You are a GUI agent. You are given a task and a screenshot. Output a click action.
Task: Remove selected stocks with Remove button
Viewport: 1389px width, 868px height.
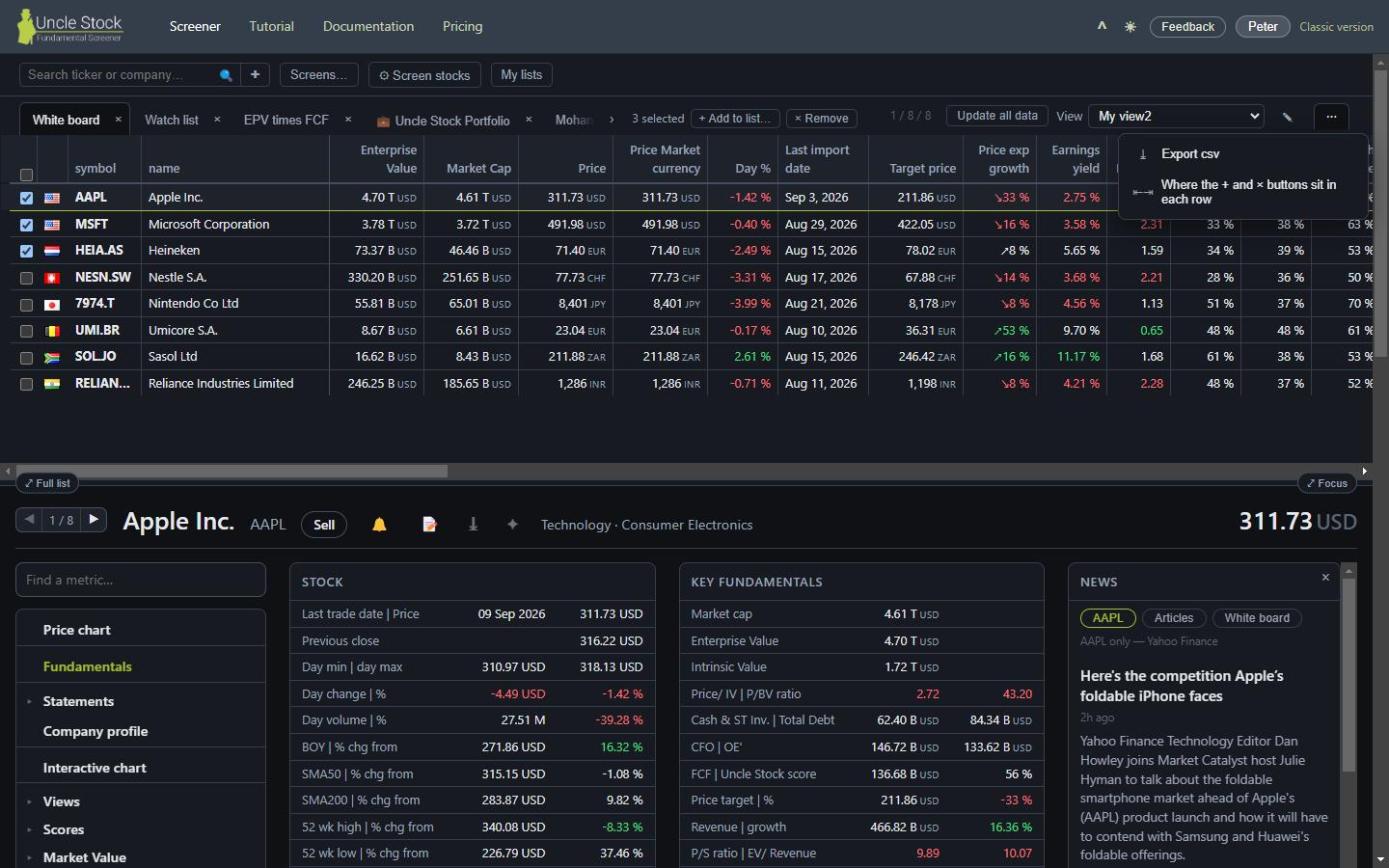click(821, 118)
